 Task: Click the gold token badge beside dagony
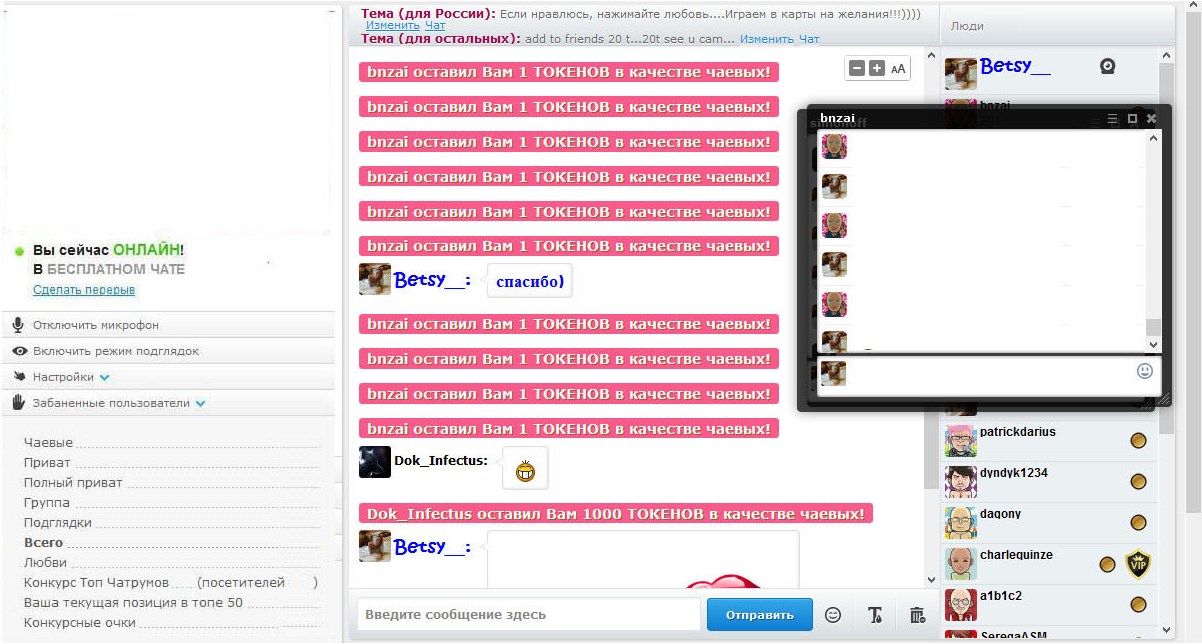pyautogui.click(x=1139, y=523)
